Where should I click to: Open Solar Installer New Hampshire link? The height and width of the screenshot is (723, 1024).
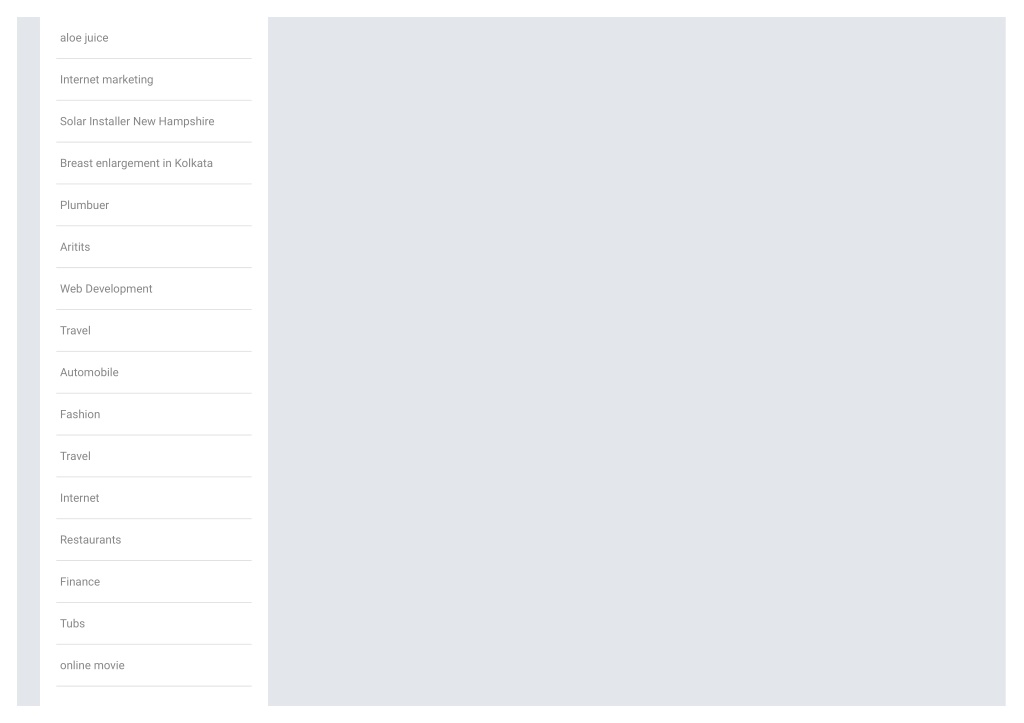click(x=137, y=121)
